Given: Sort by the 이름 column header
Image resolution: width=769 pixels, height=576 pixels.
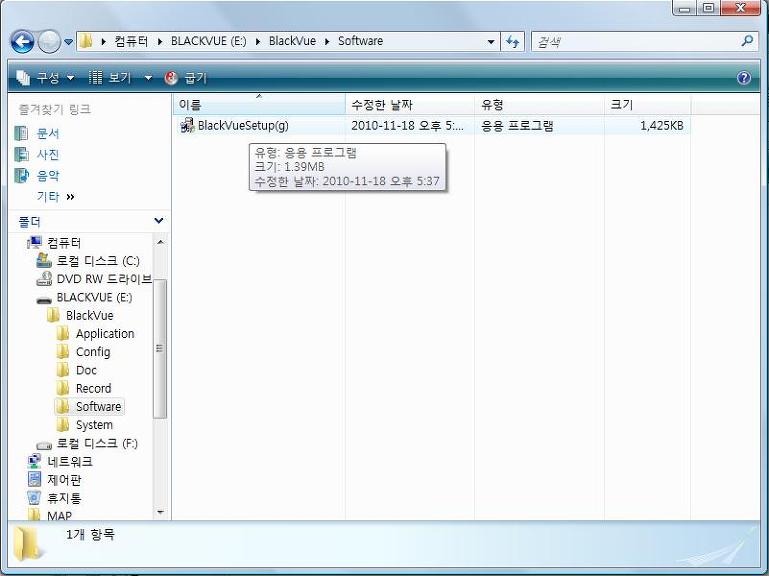Looking at the screenshot, I should coord(259,105).
